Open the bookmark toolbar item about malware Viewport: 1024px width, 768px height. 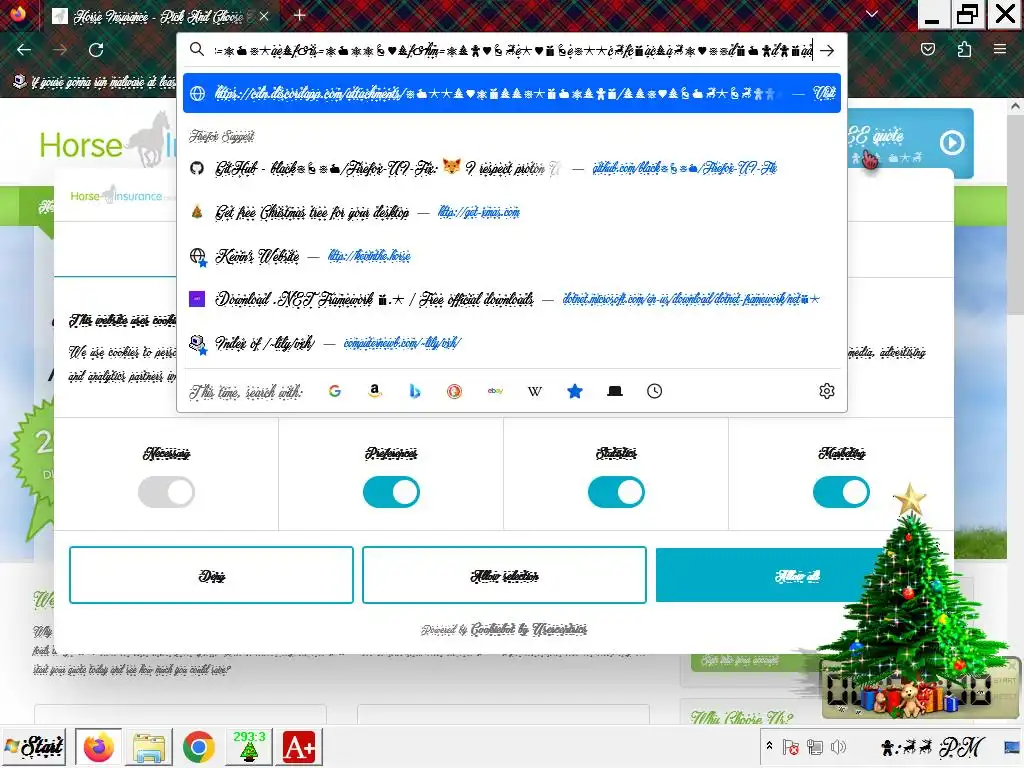pyautogui.click(x=95, y=82)
